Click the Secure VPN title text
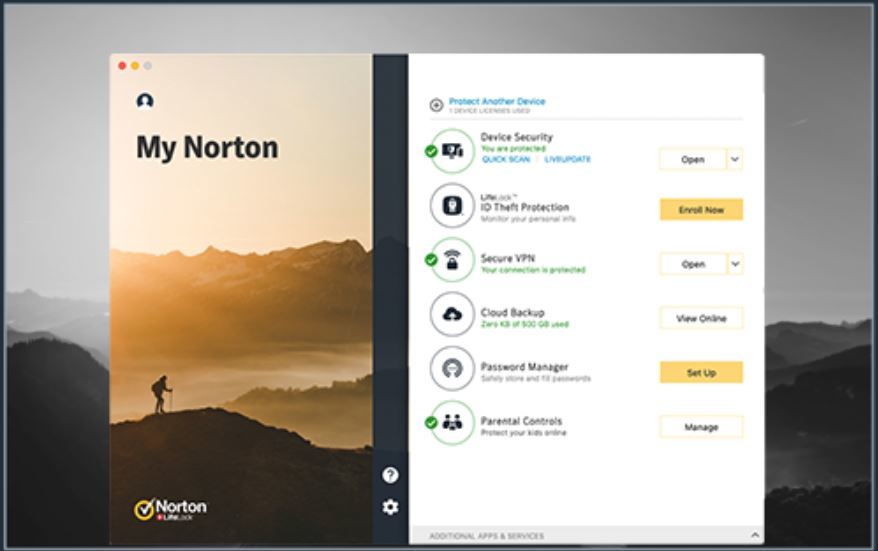The width and height of the screenshot is (878, 551). click(508, 259)
